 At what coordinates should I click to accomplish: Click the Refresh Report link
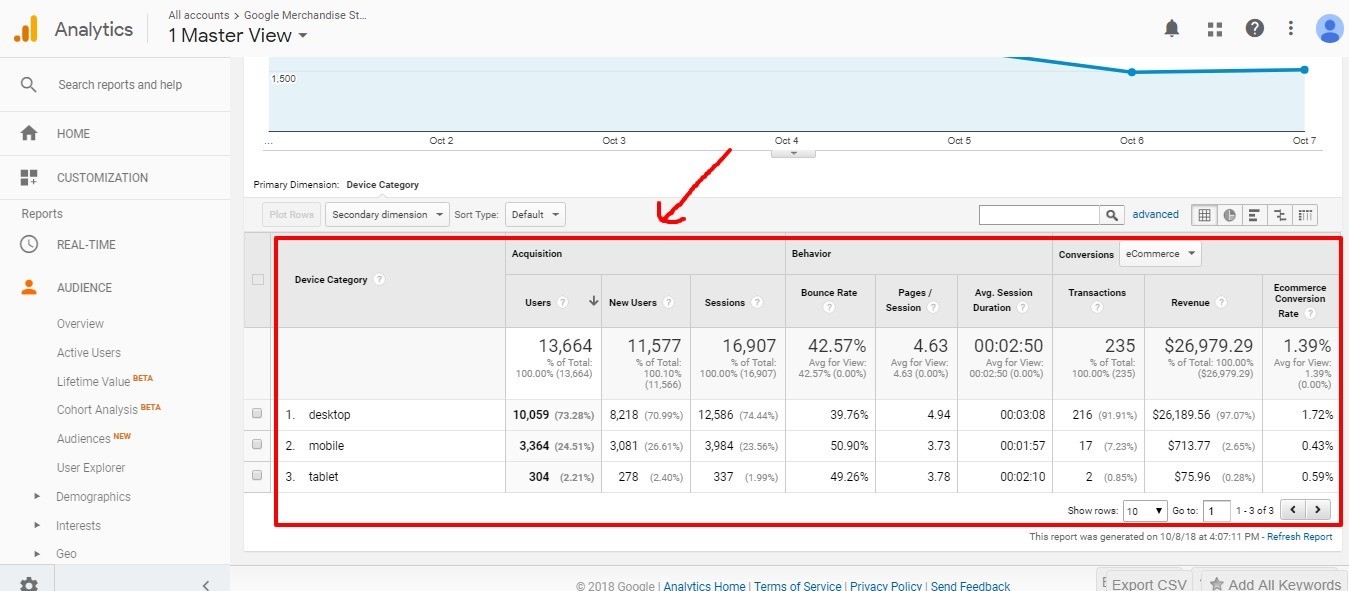pos(1299,537)
